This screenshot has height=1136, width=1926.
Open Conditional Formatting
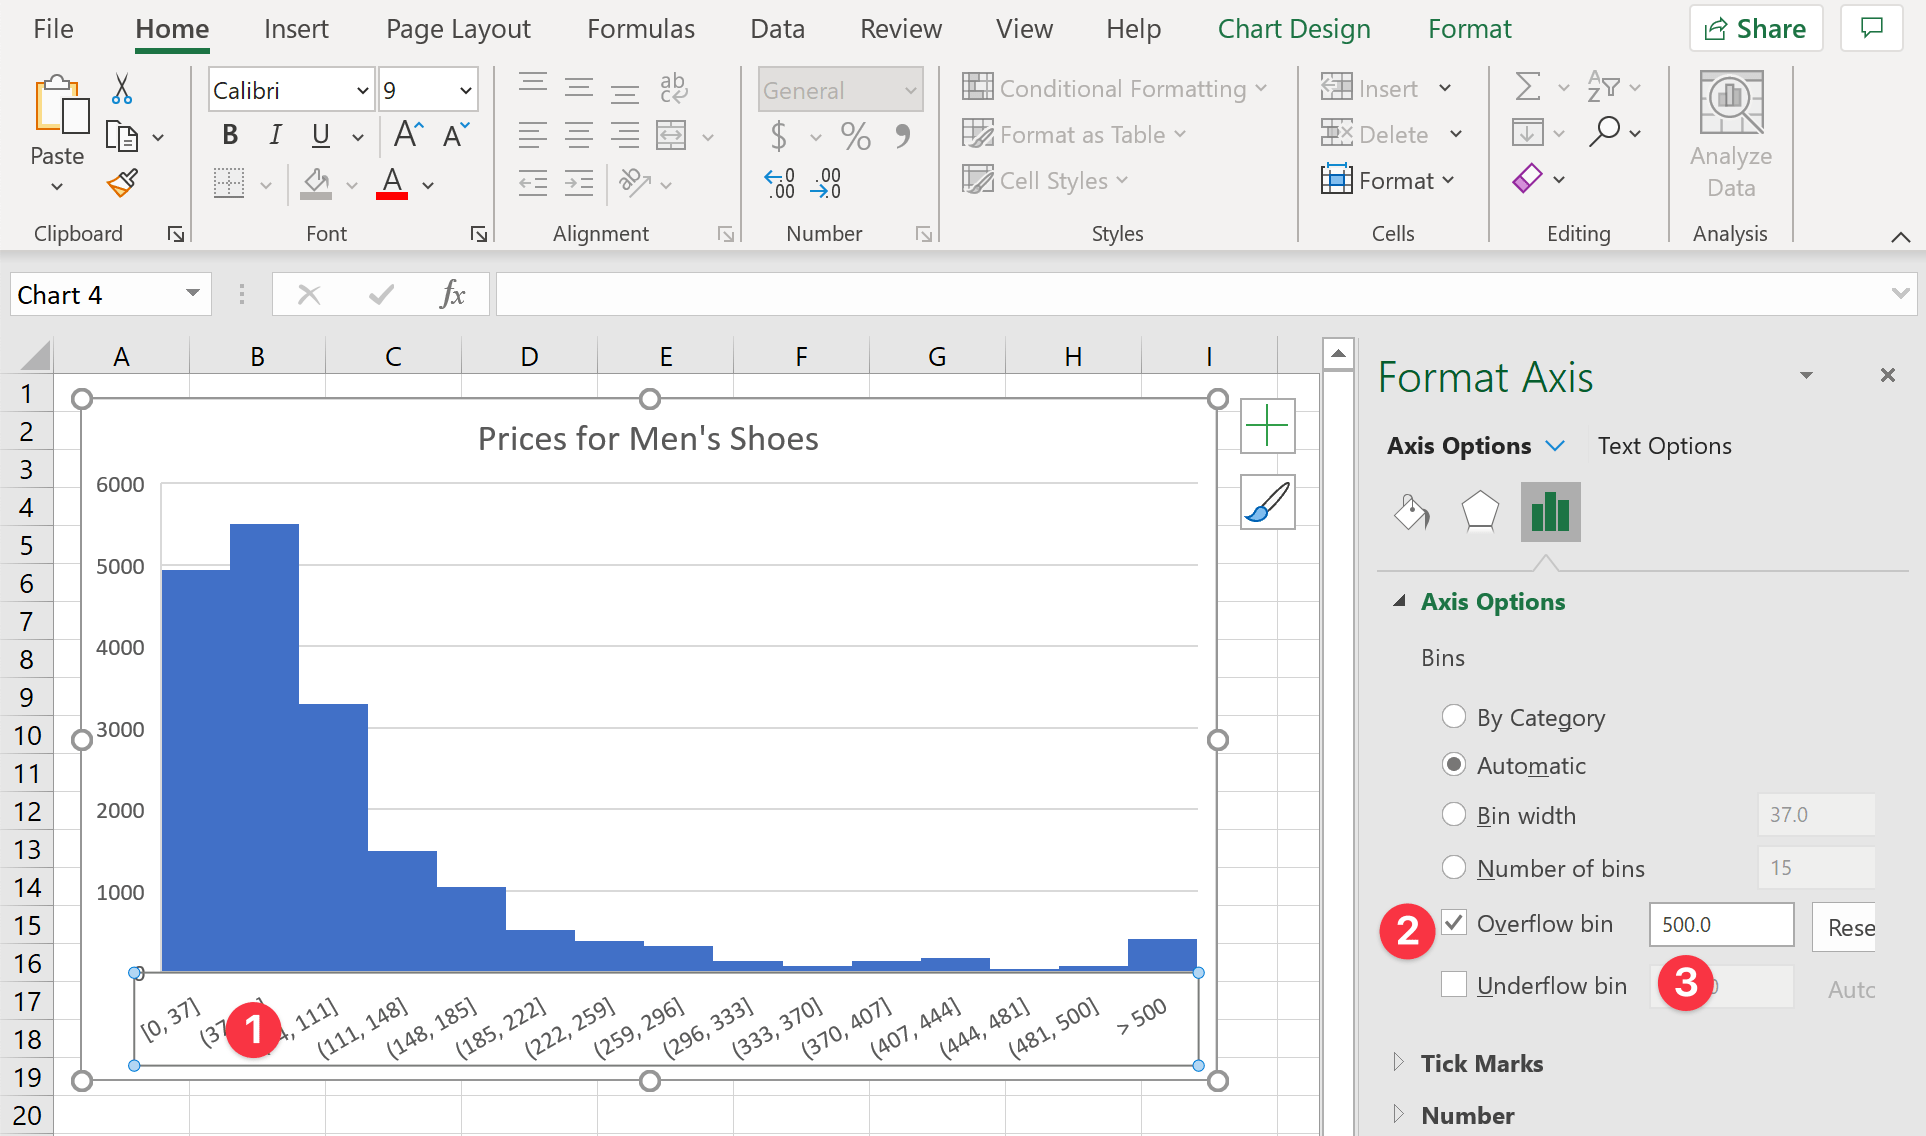pyautogui.click(x=1115, y=88)
